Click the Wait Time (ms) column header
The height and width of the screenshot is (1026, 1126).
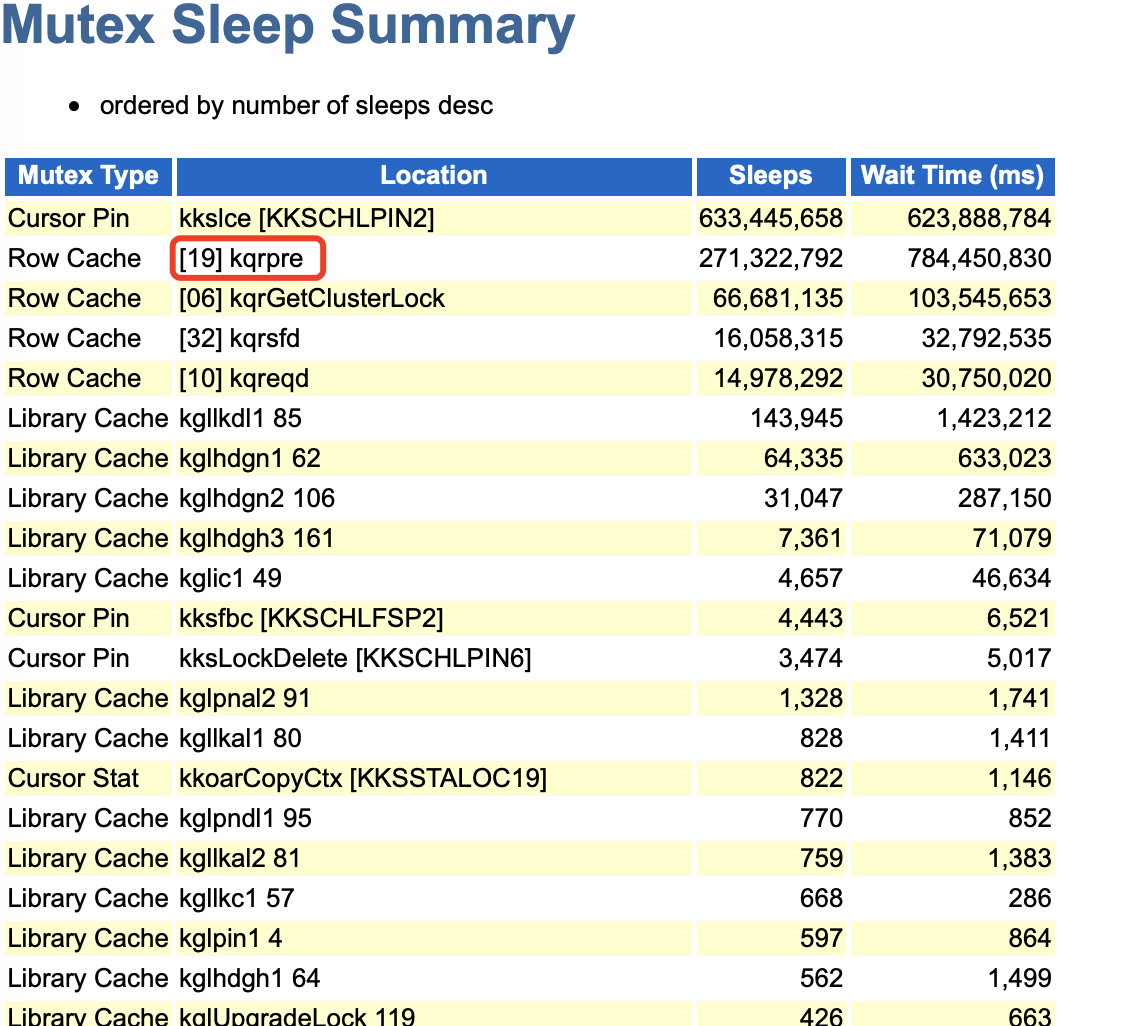(x=951, y=176)
